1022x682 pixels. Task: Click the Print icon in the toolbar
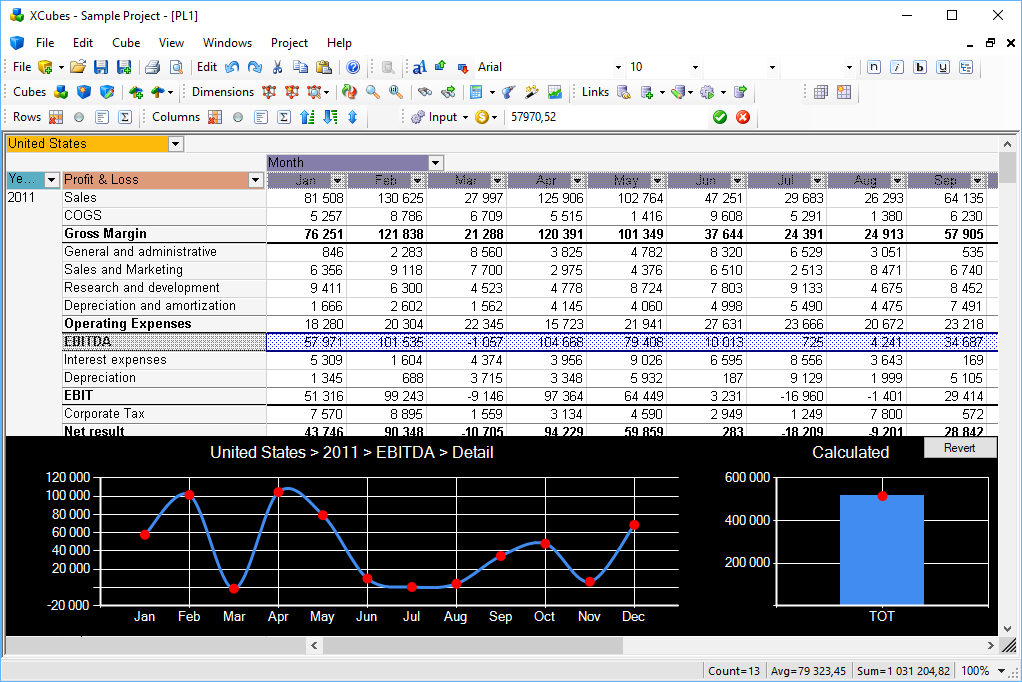[x=152, y=67]
